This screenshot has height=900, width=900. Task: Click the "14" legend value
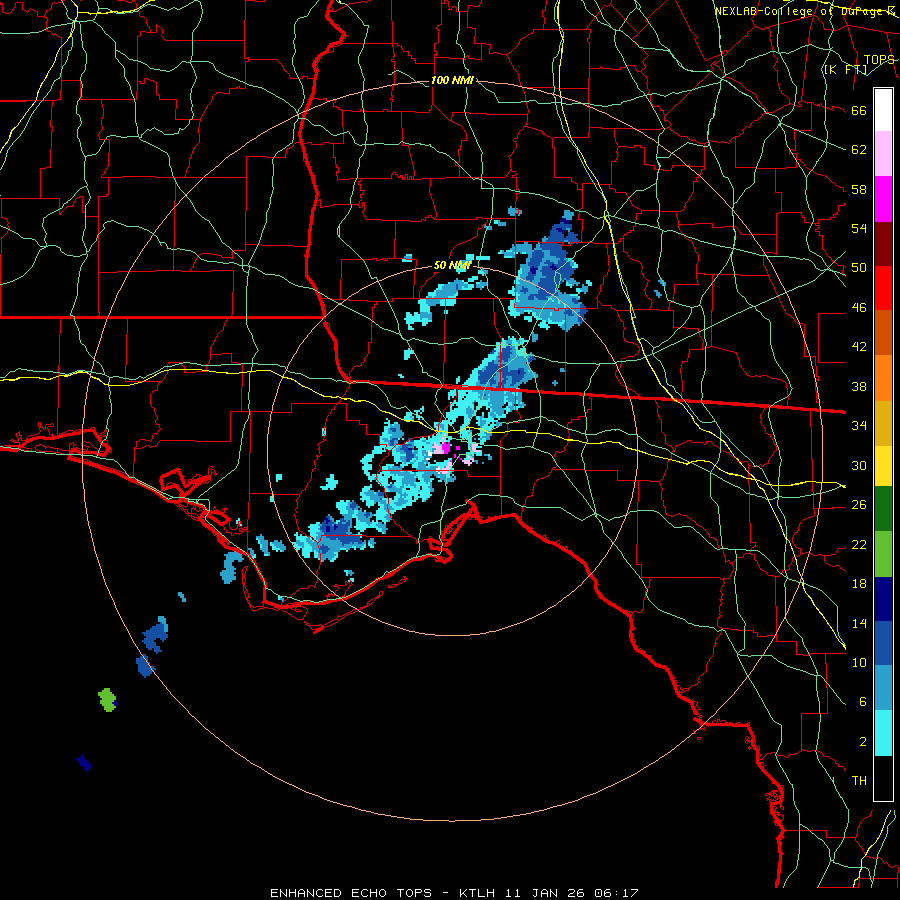click(859, 623)
